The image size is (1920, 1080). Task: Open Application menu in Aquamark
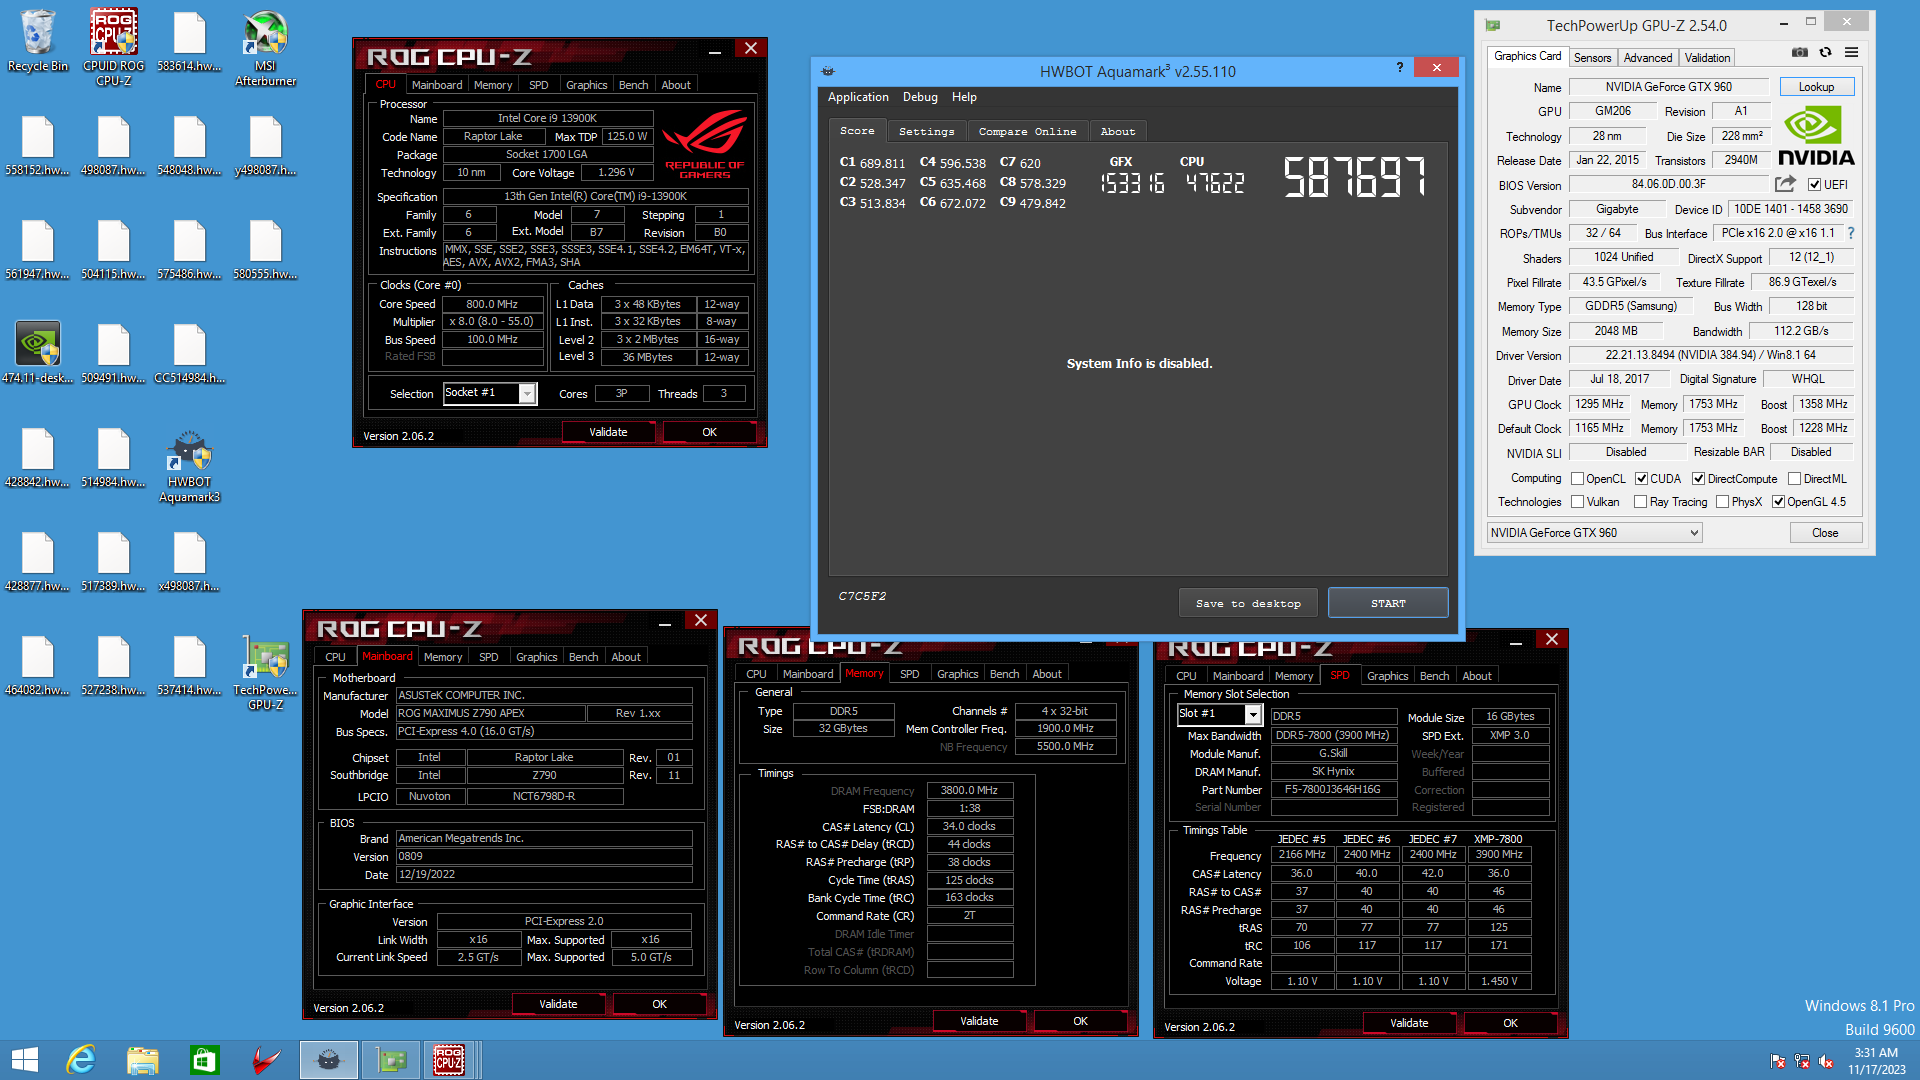point(858,97)
